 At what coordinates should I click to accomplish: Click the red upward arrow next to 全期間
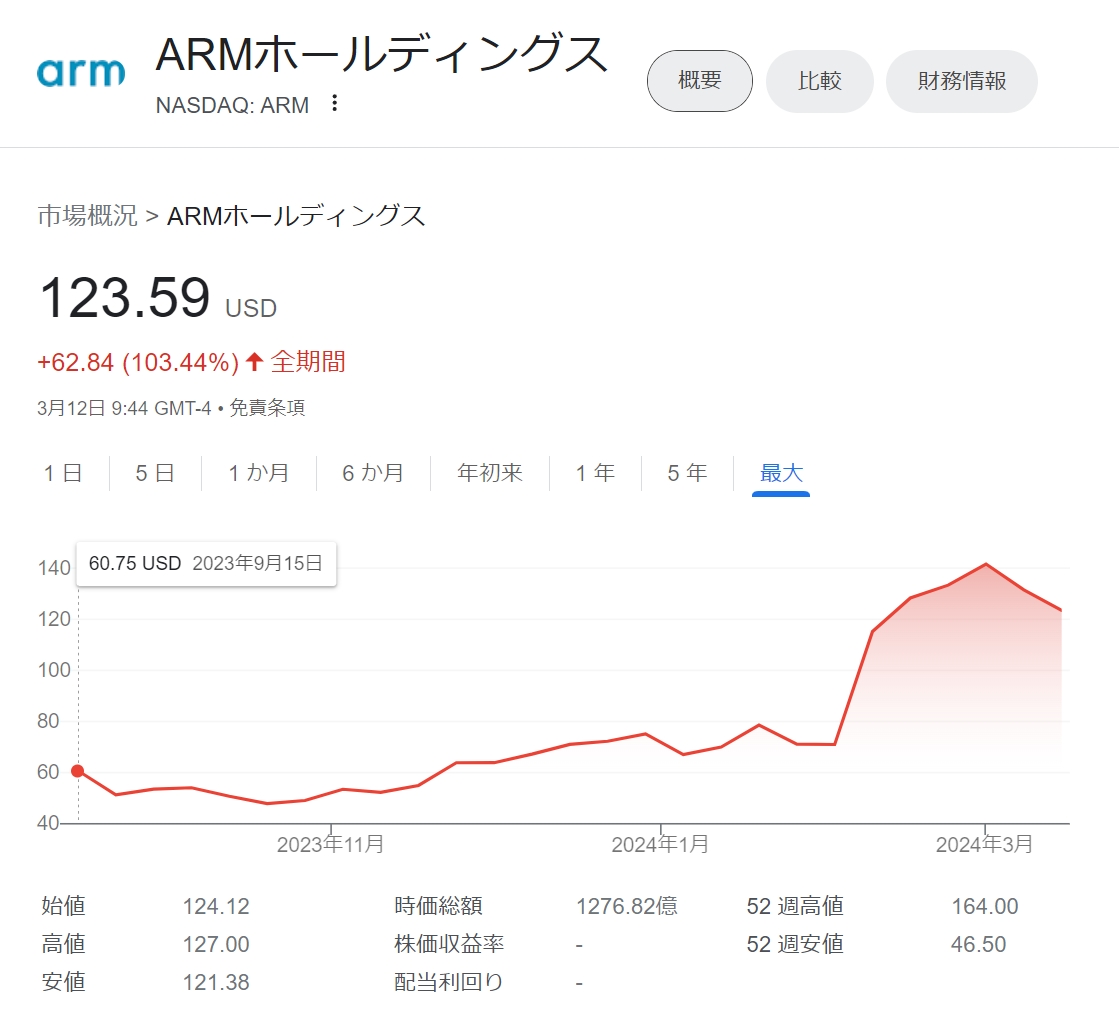(255, 361)
